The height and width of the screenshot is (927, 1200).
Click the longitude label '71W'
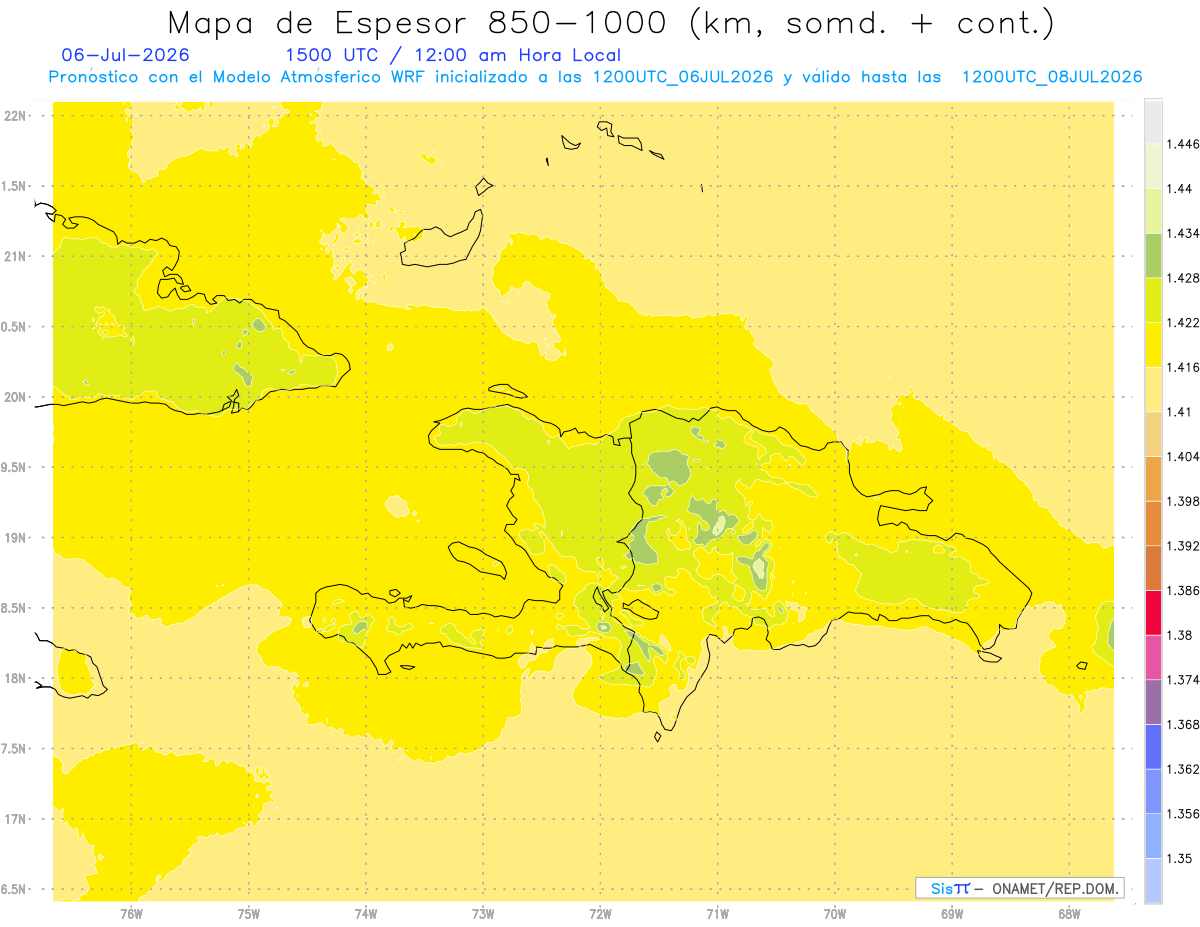tap(717, 913)
